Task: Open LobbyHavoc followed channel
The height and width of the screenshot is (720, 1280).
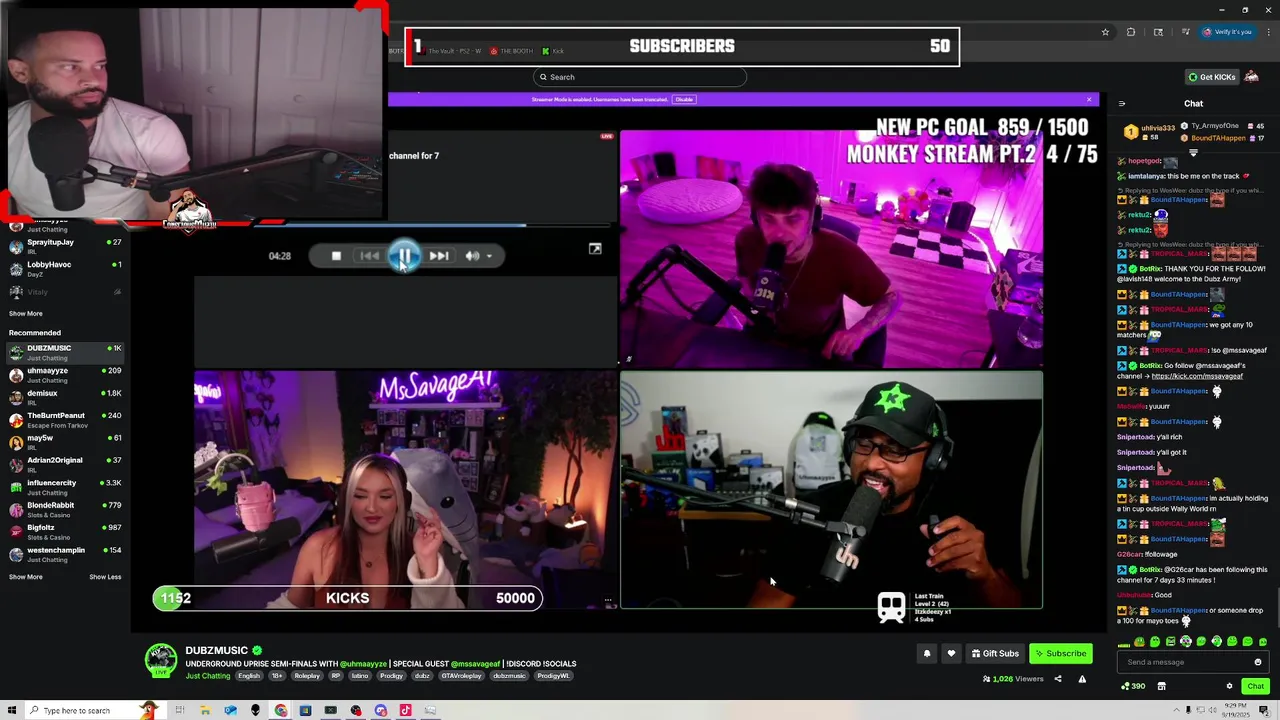Action: click(x=65, y=269)
